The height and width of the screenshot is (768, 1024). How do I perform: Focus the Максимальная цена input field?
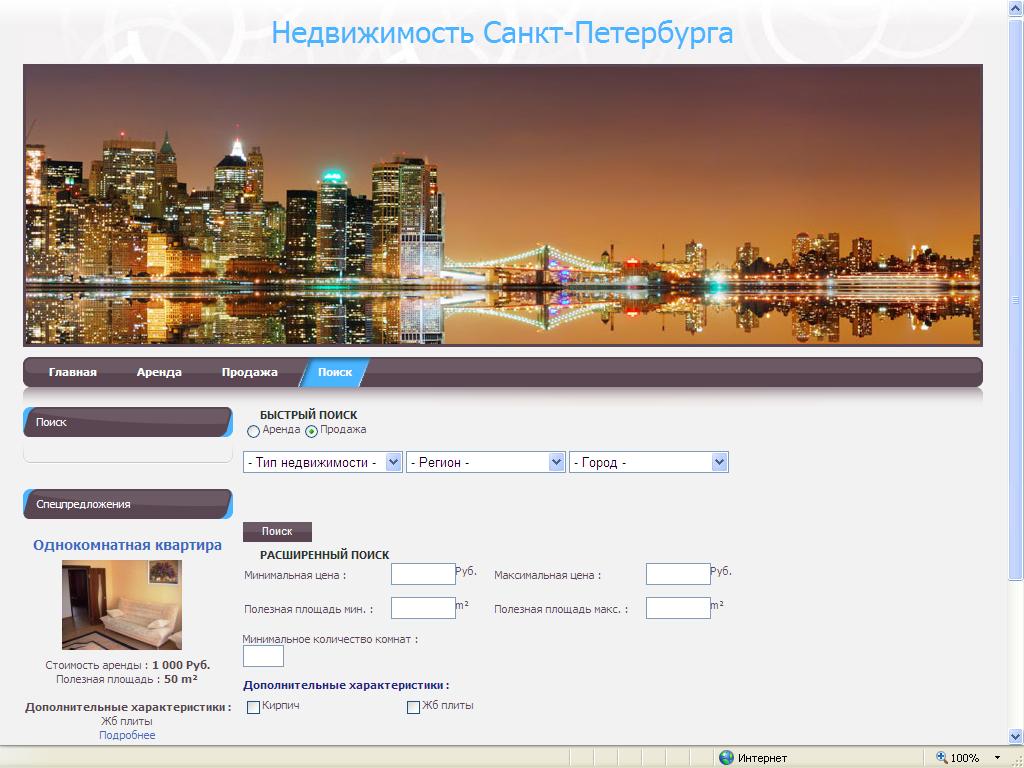click(x=678, y=574)
